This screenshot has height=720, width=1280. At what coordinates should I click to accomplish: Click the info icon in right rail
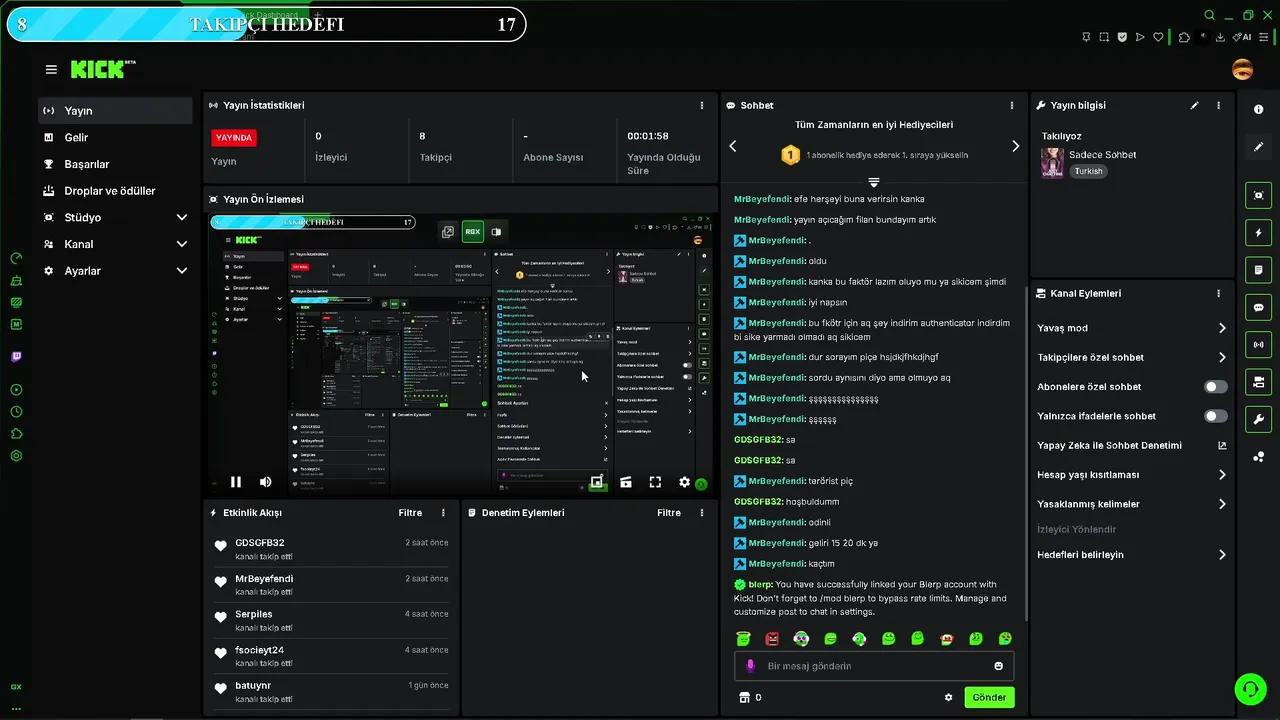[x=1259, y=109]
